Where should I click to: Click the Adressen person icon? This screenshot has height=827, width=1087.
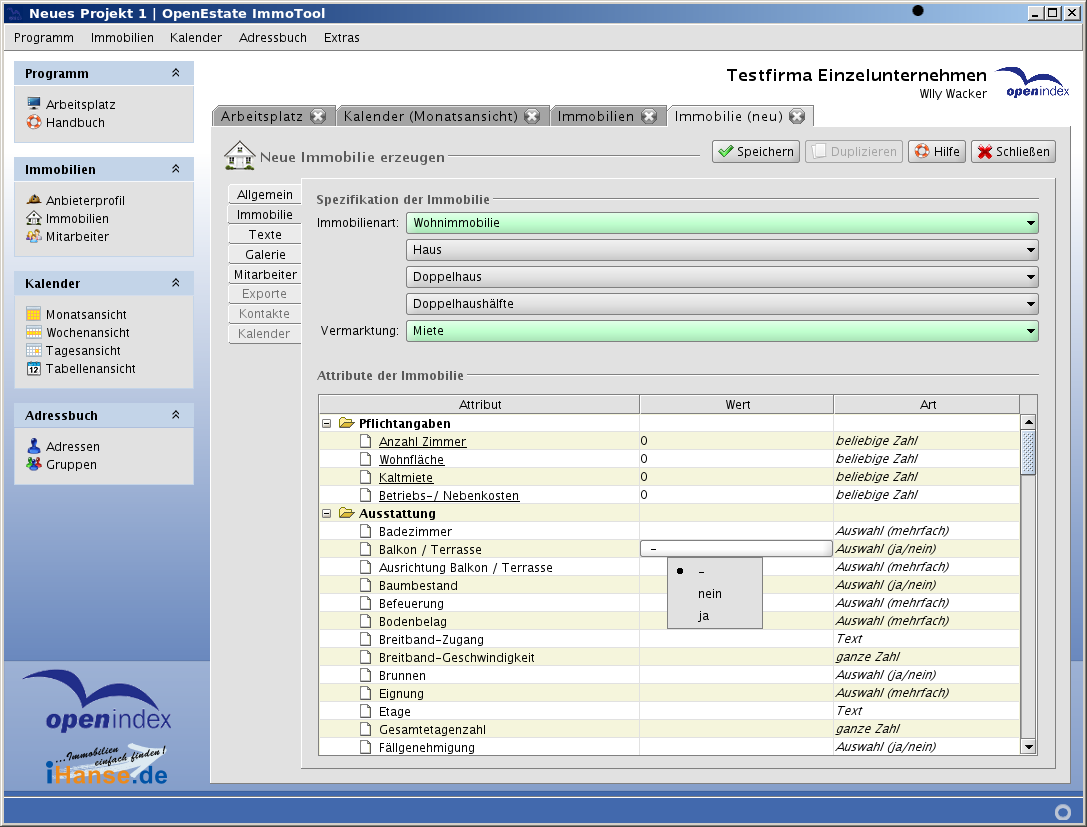point(34,447)
